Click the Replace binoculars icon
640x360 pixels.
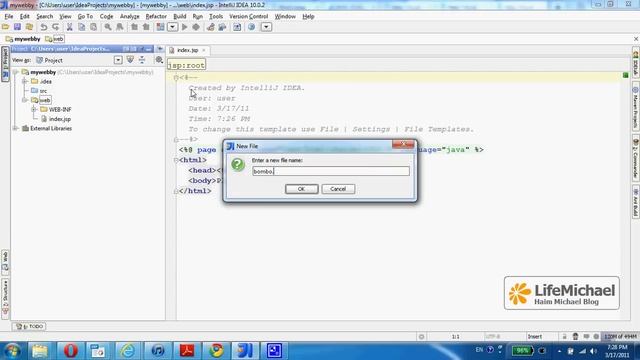tap(120, 27)
